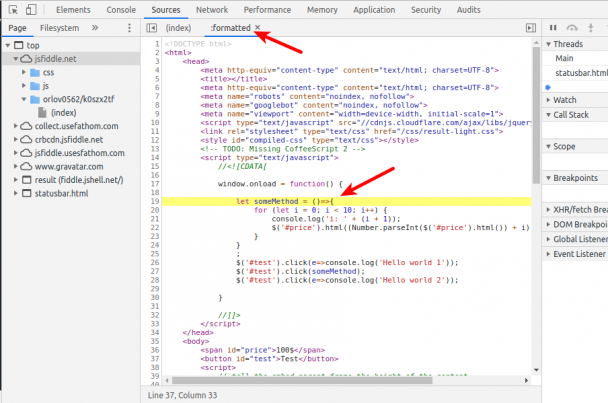Viewport: 608px width, 403px height.
Task: Select the css folder icon
Action: (x=35, y=73)
